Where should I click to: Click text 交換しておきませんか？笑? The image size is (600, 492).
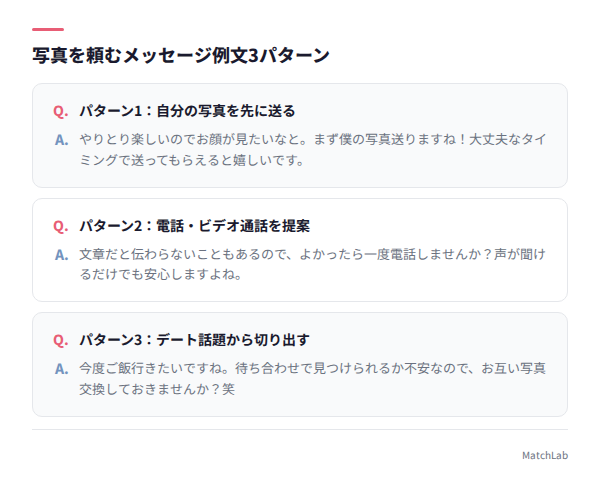[x=157, y=389]
